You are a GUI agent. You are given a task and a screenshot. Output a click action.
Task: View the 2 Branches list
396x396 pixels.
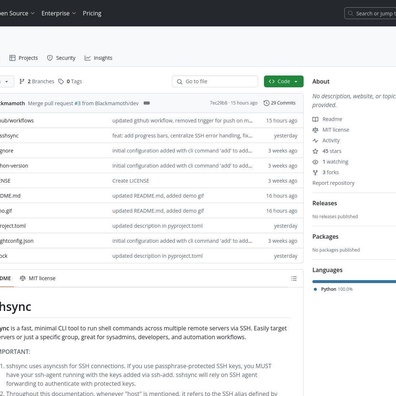37,81
